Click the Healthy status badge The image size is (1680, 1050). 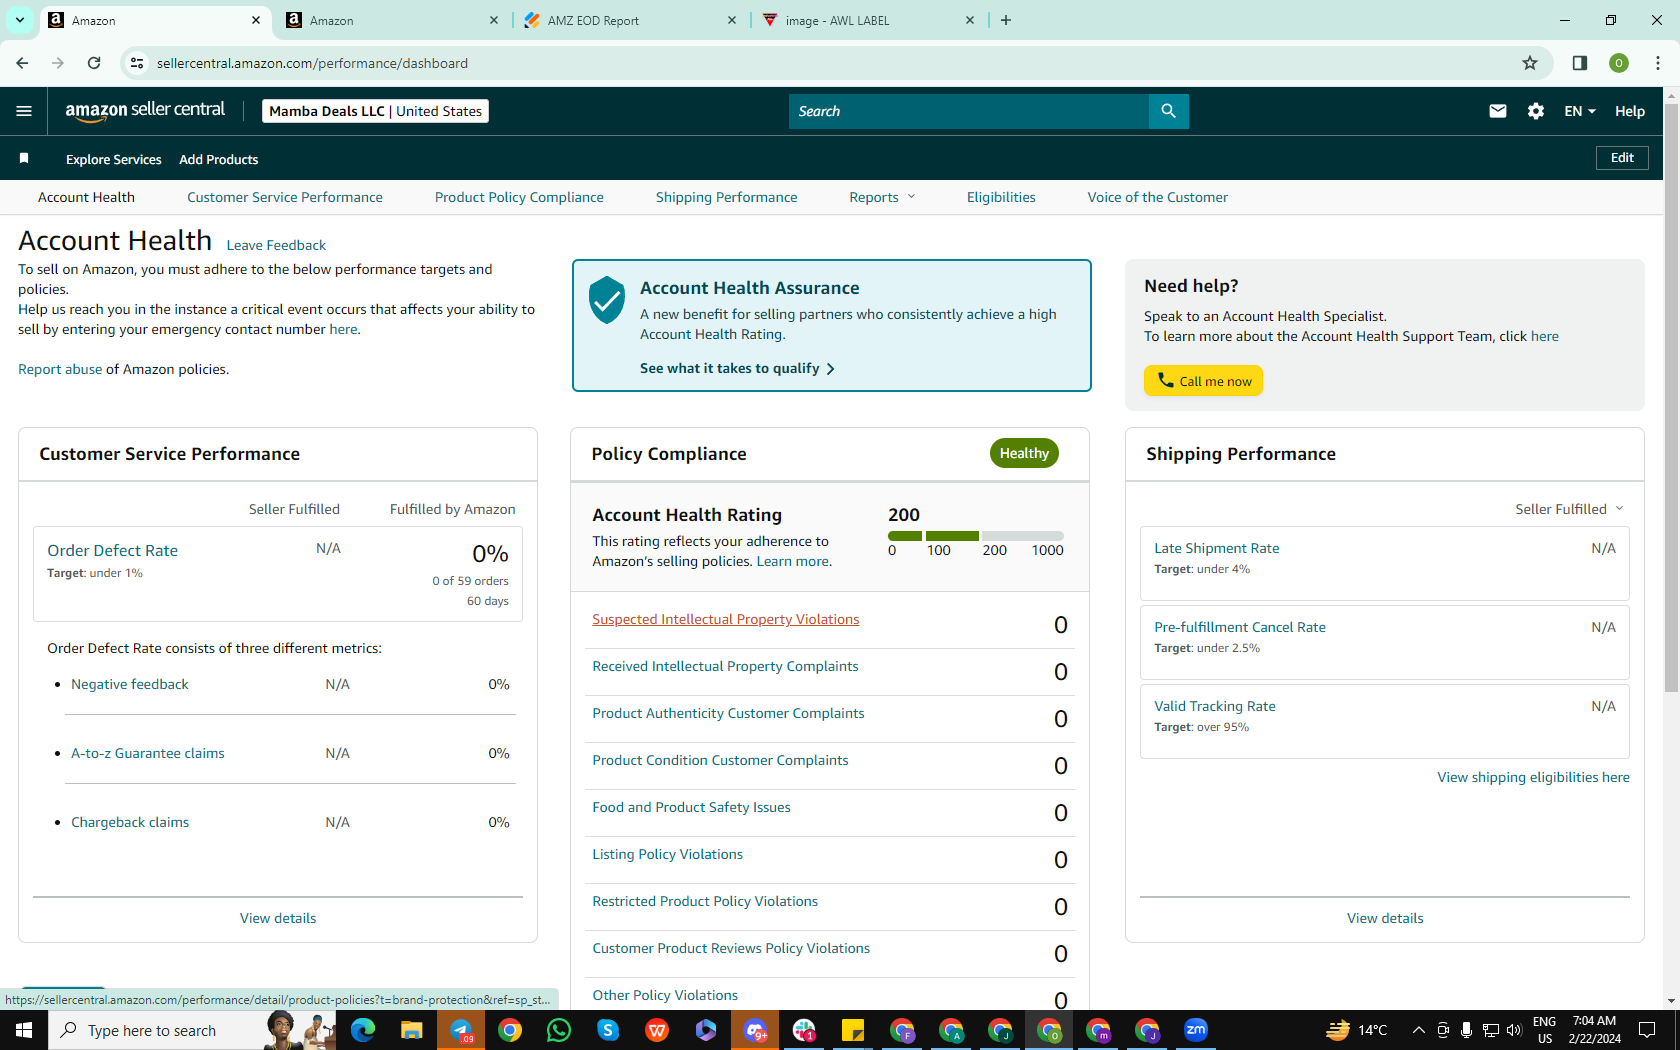click(x=1024, y=453)
